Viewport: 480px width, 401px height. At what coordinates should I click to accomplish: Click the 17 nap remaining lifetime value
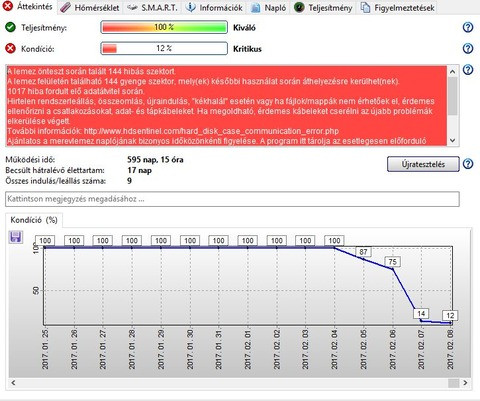[x=139, y=170]
